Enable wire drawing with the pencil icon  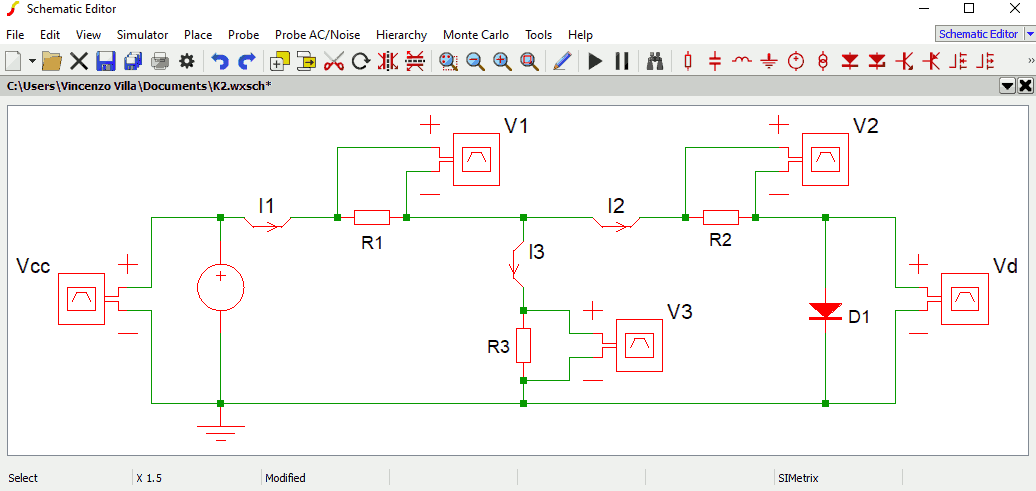pos(562,61)
